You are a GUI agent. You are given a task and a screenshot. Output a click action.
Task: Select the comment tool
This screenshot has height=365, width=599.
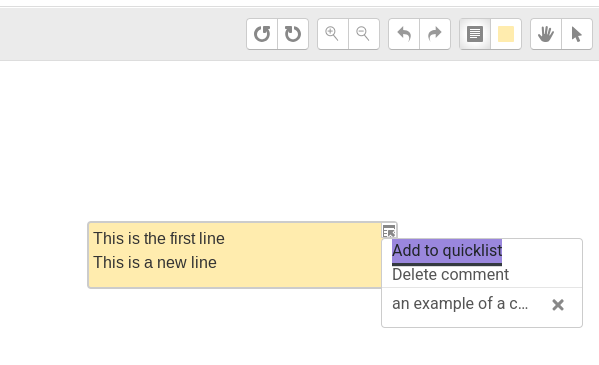click(475, 34)
